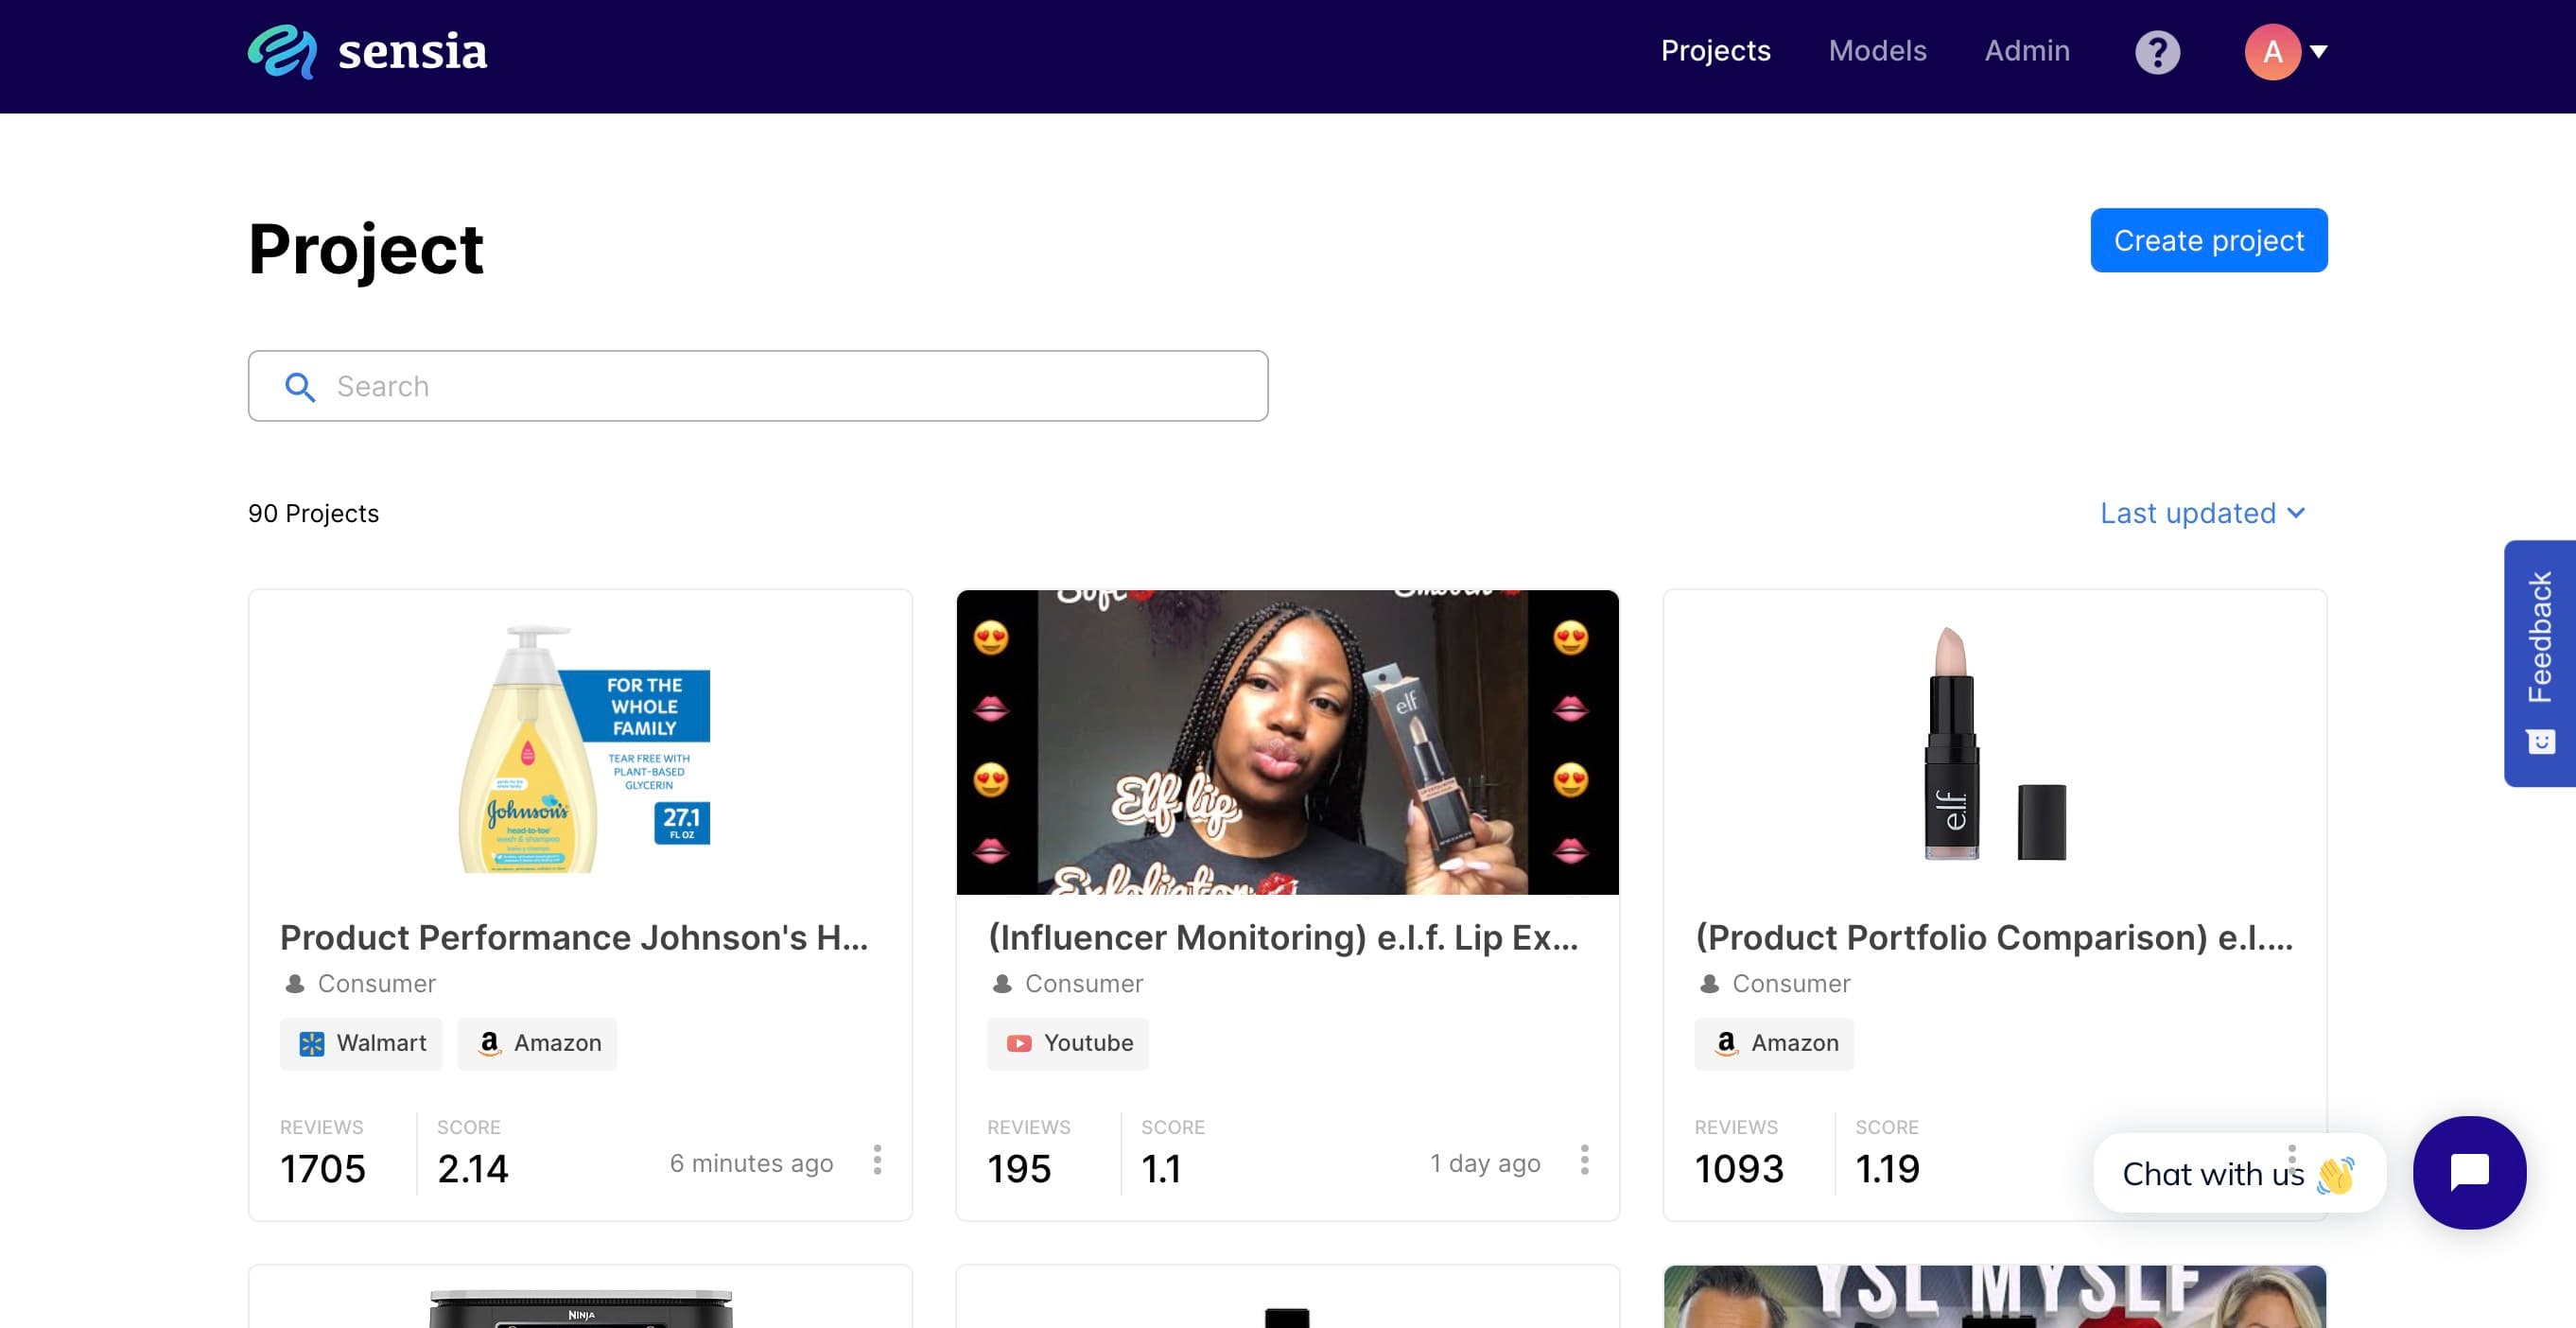
Task: Open the help question mark icon
Action: 2157,52
